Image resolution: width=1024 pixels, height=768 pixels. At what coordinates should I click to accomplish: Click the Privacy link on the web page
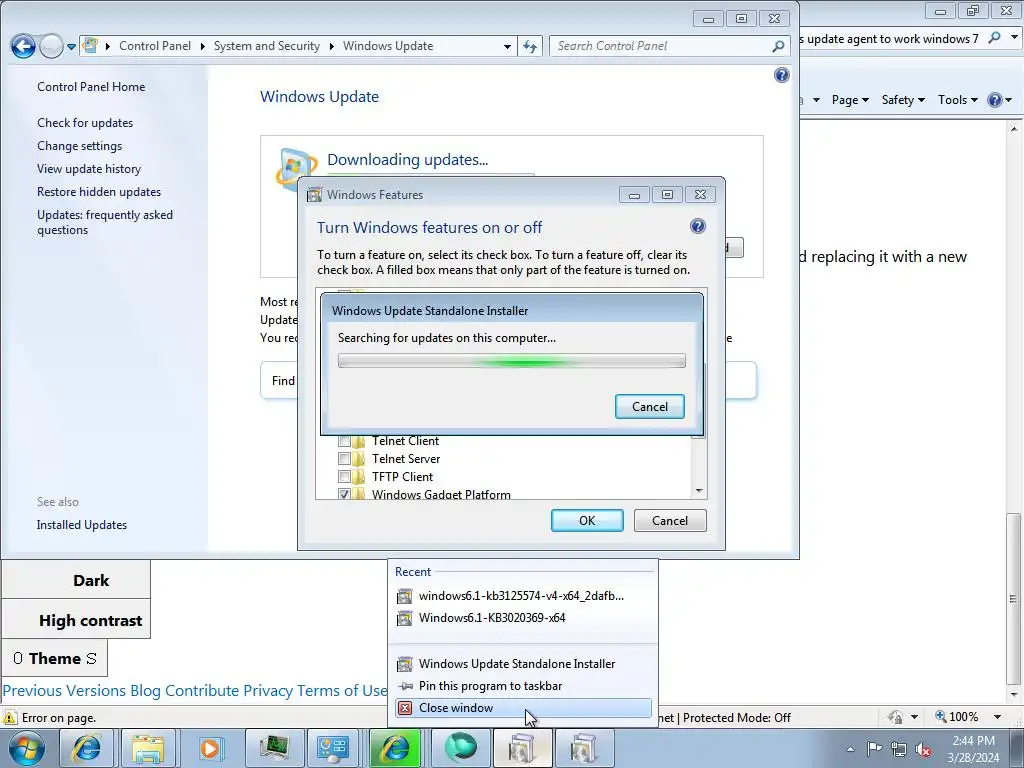268,690
